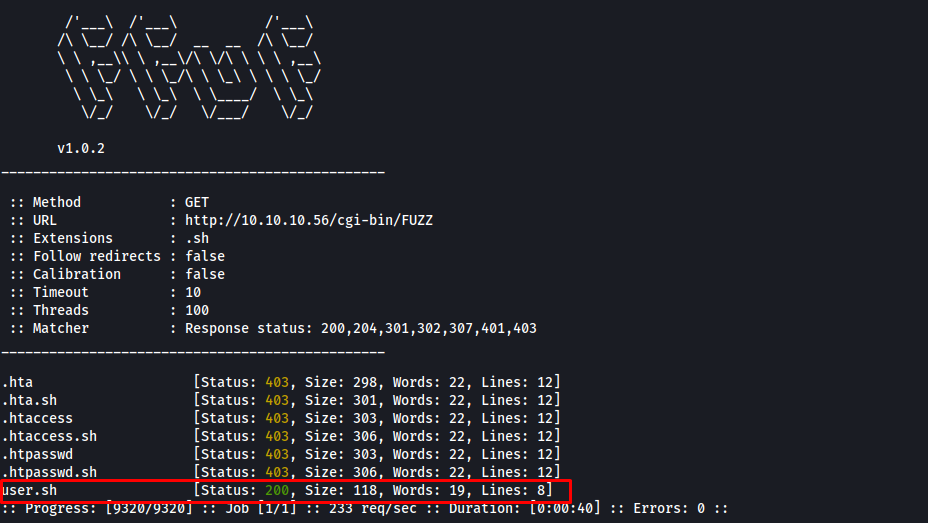
Task: Click the URL http://10.10.10.56/cgi-bin/FUZZ
Action: point(309,220)
